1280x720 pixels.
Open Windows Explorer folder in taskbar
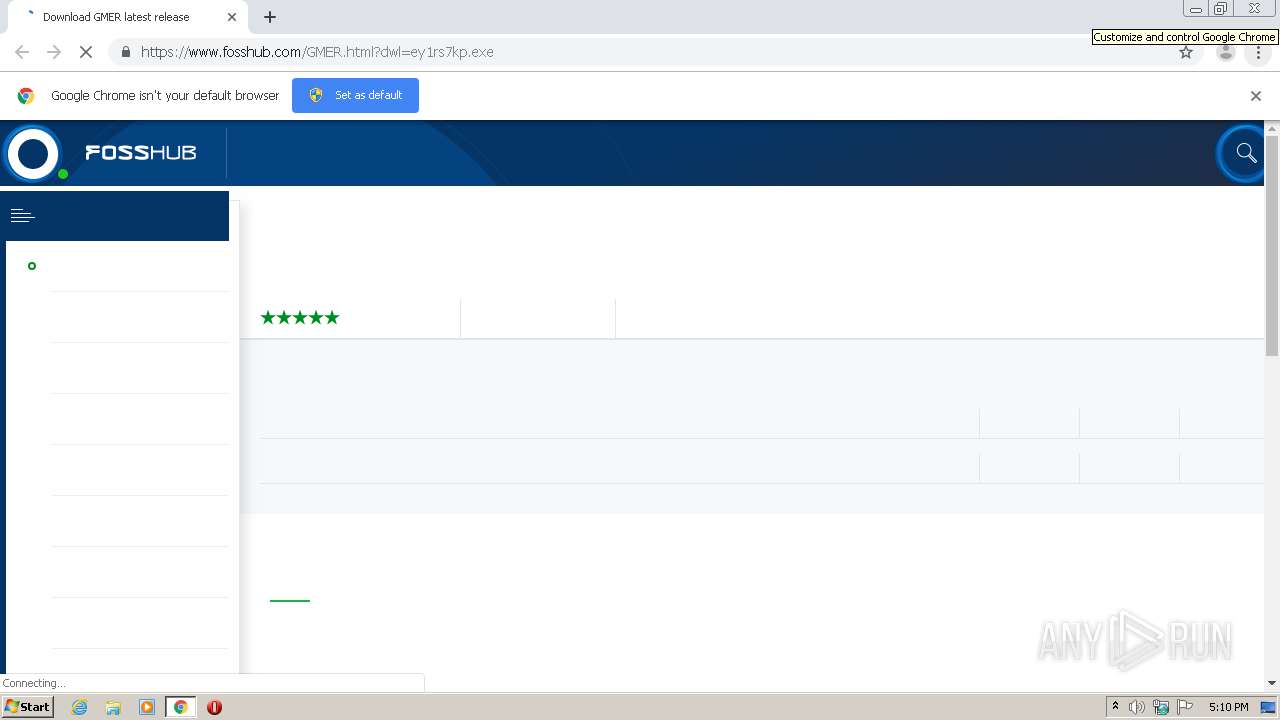113,707
